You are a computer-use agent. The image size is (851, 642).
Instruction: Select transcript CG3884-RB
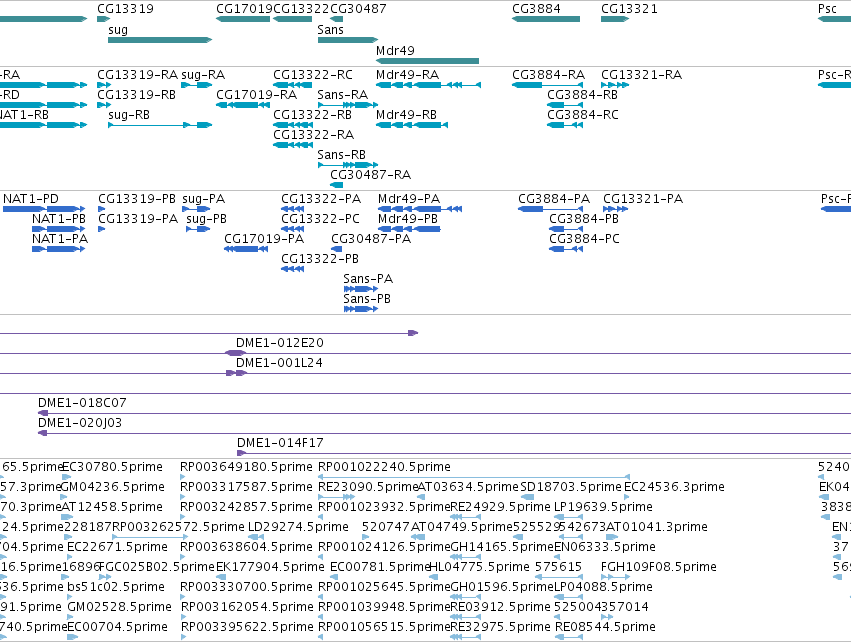pyautogui.click(x=565, y=105)
